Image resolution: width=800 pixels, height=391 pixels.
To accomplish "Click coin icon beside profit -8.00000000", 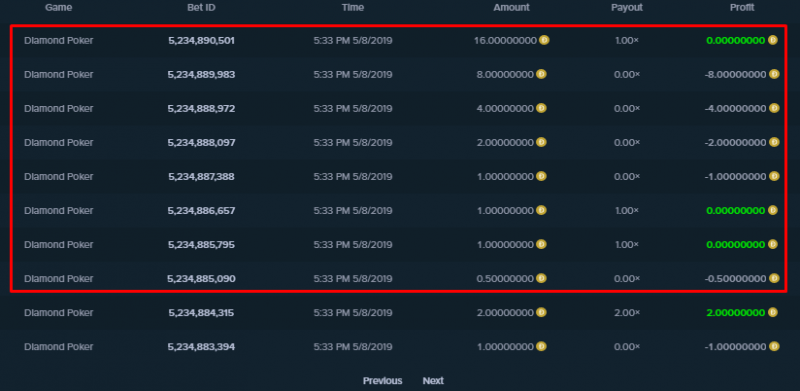I will tap(774, 74).
